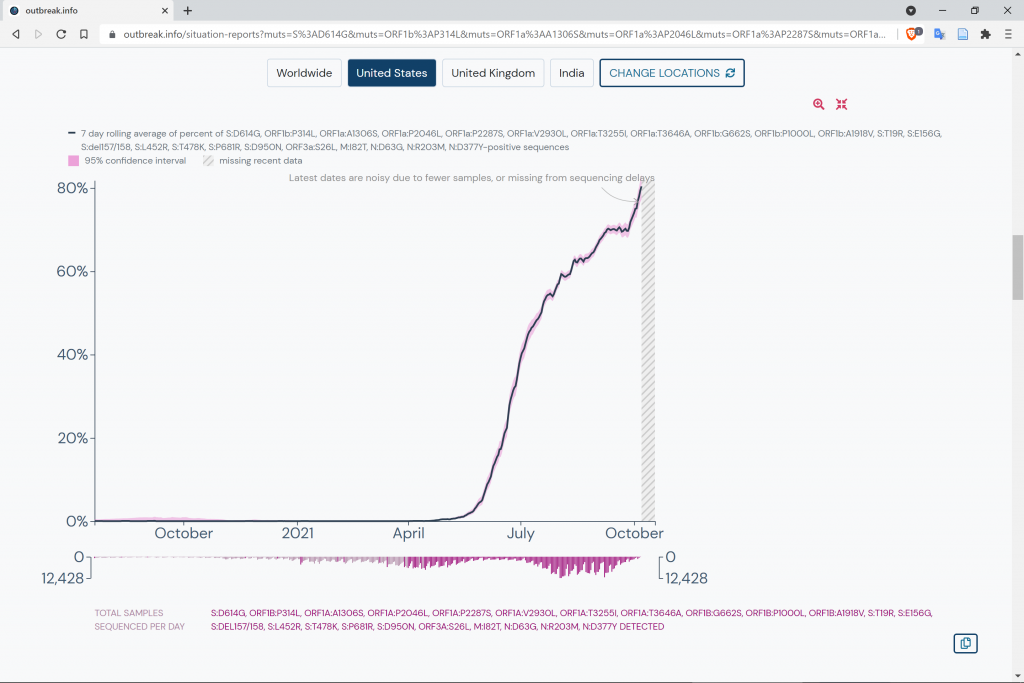Click the CHANGE LOCATIONS button
This screenshot has height=683, width=1024.
point(671,73)
